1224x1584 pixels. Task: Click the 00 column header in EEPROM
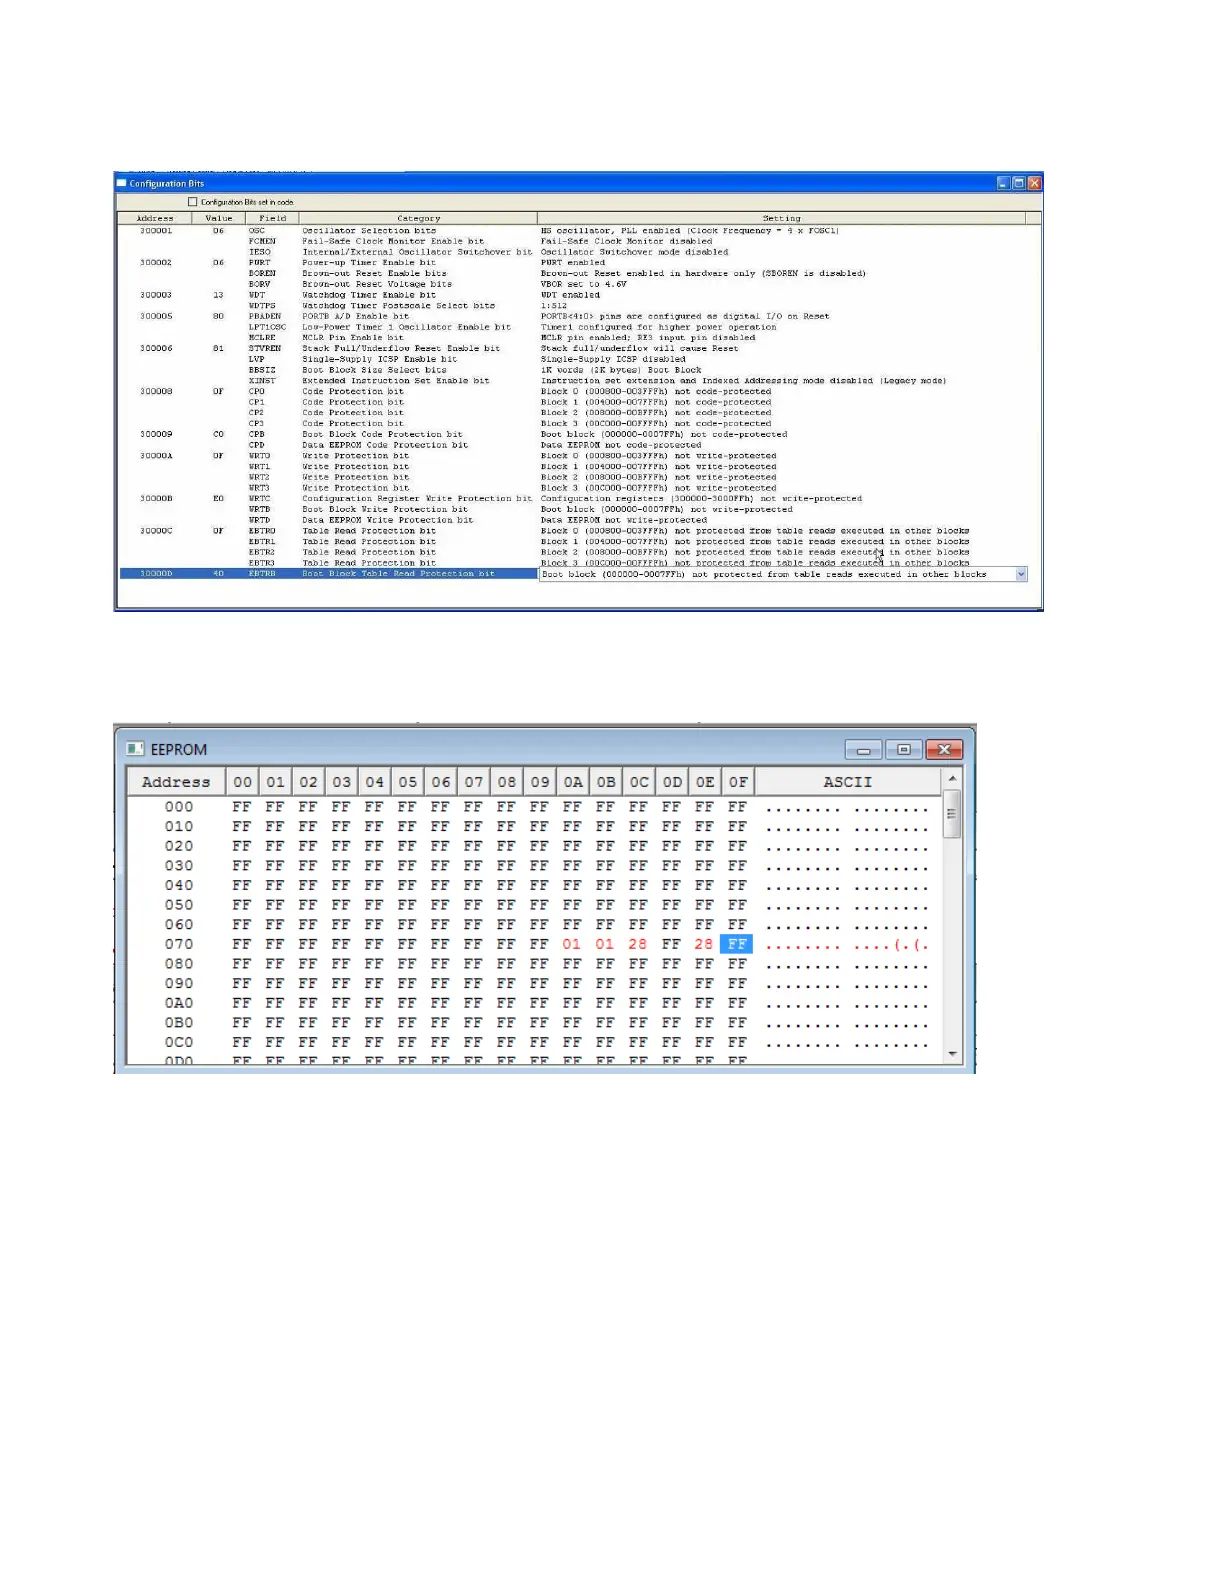coord(243,782)
